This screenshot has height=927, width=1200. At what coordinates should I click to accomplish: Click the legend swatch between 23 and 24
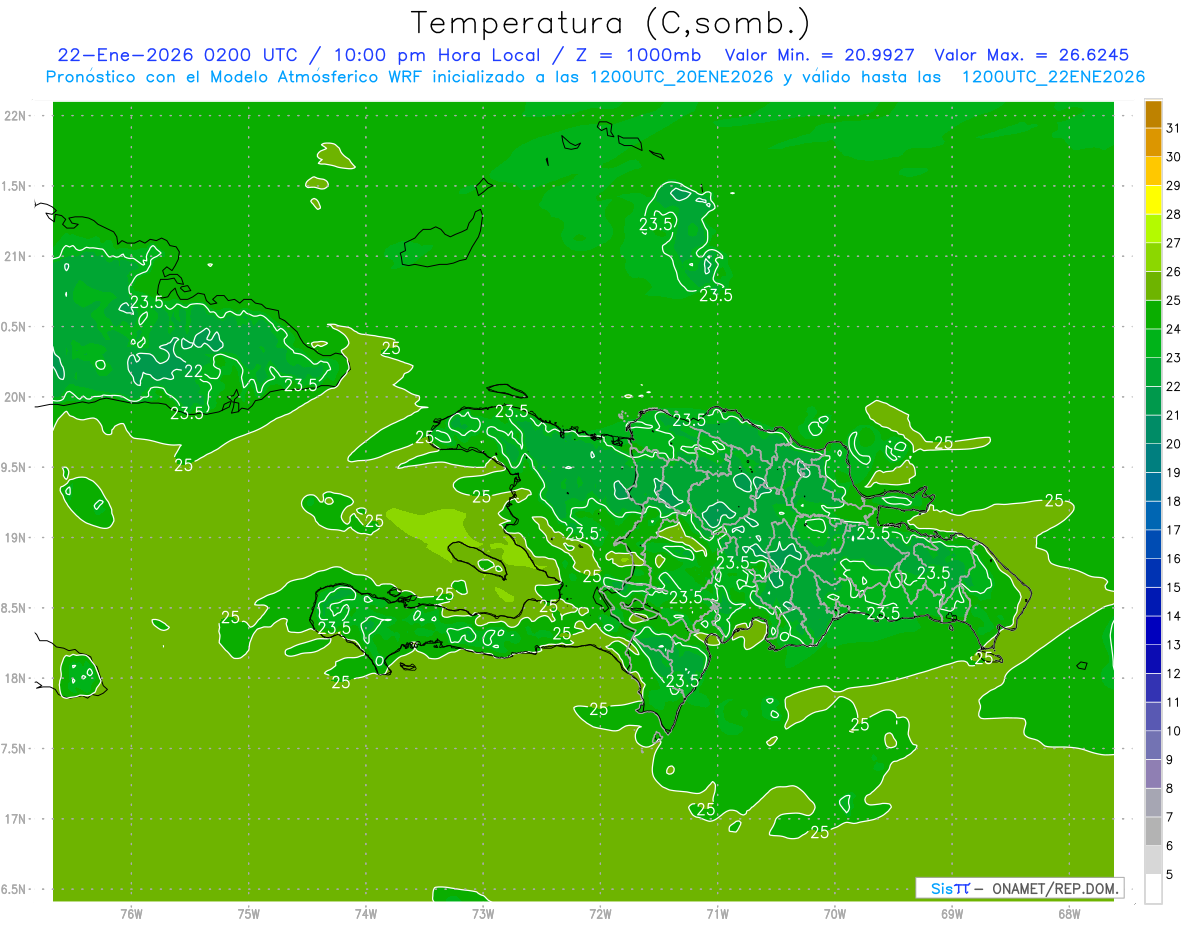(x=1153, y=344)
